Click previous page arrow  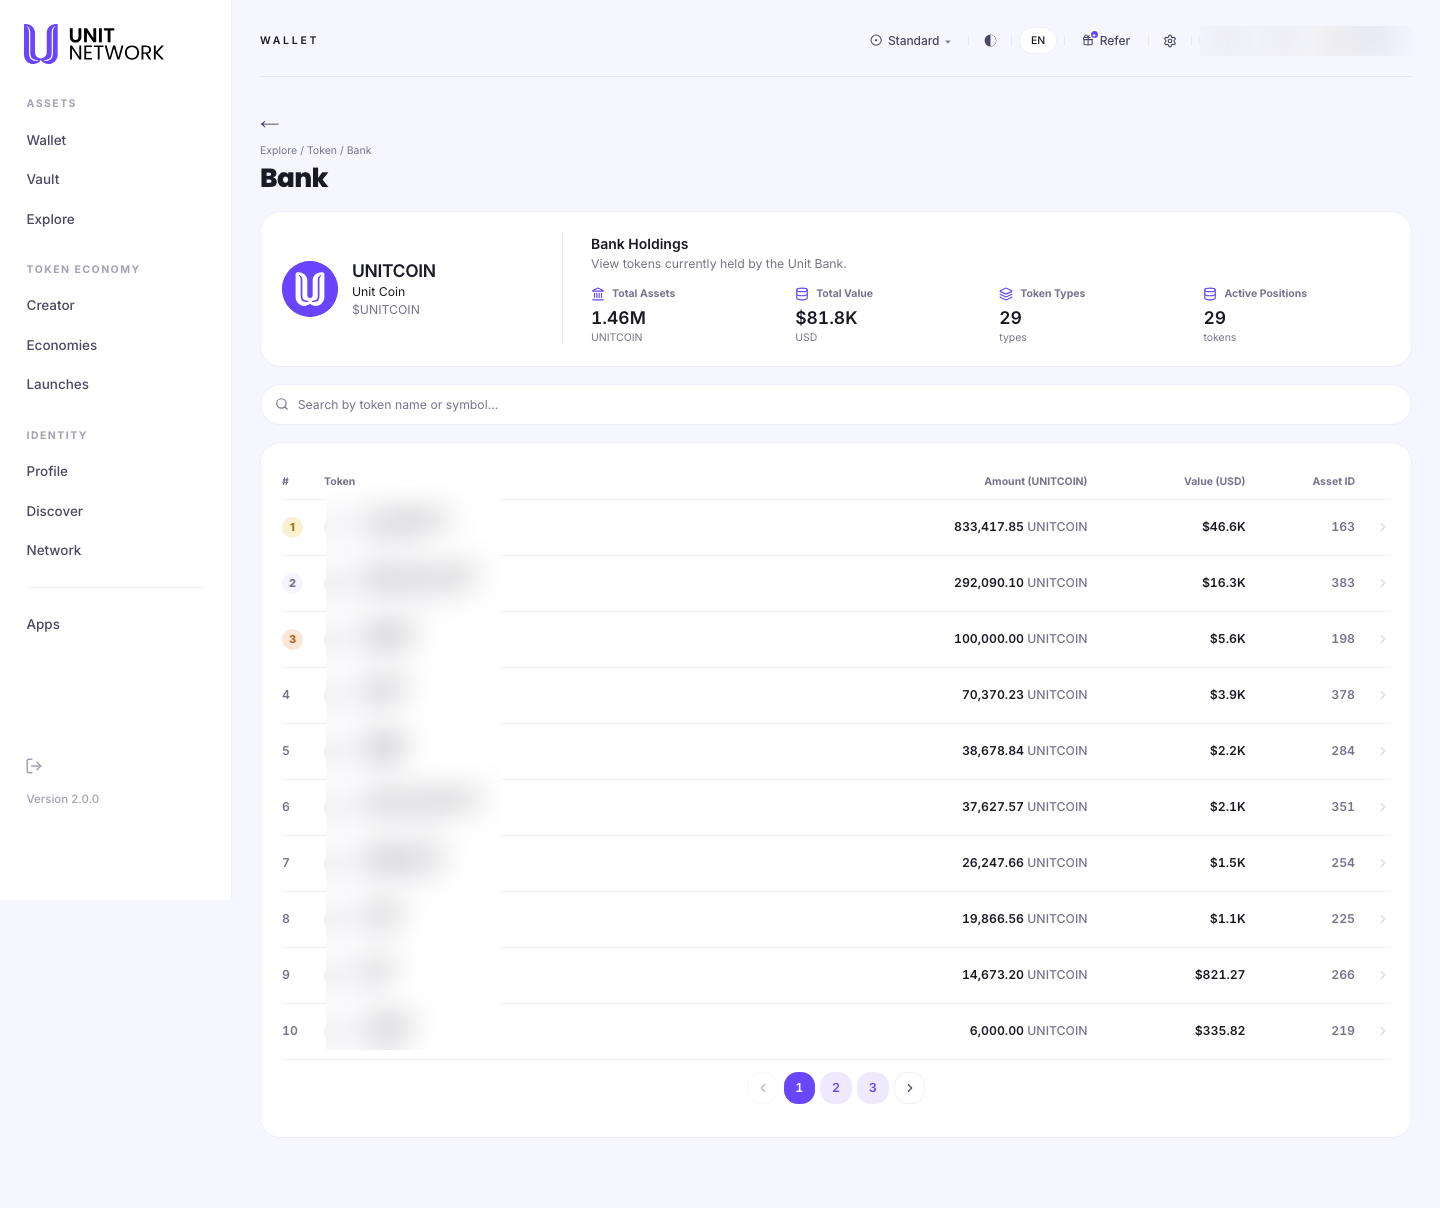763,1088
